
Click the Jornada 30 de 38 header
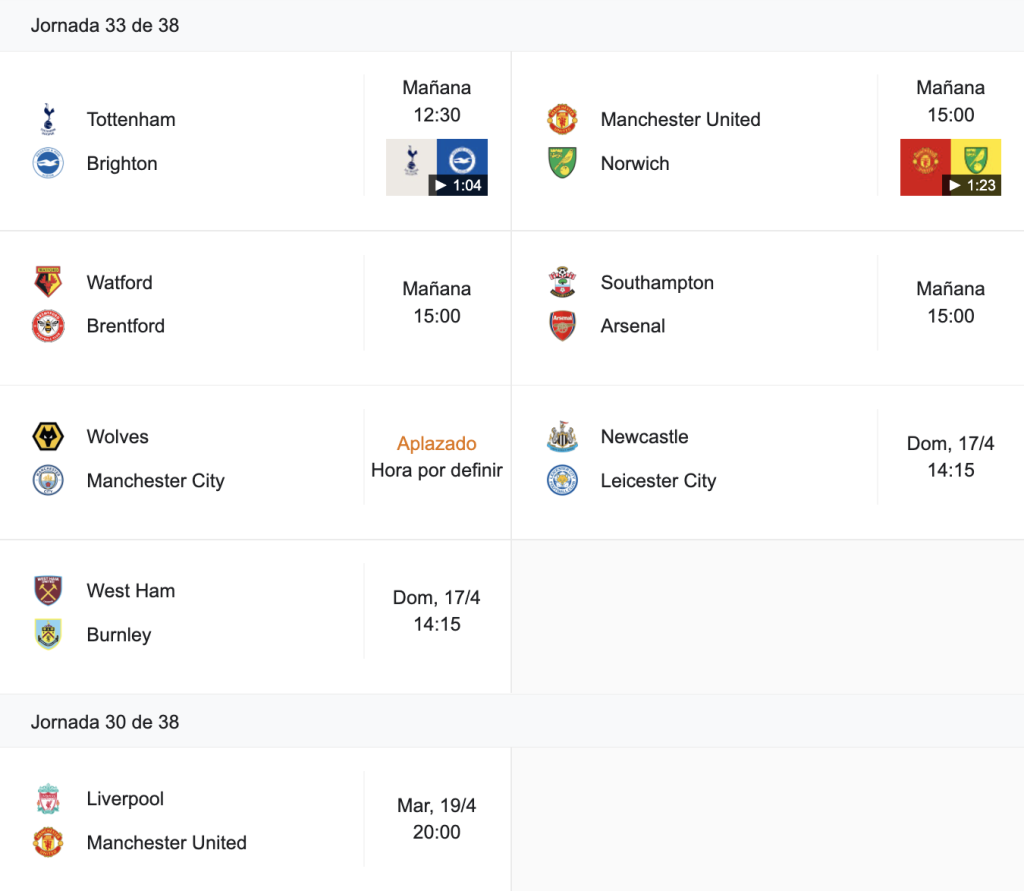(105, 722)
